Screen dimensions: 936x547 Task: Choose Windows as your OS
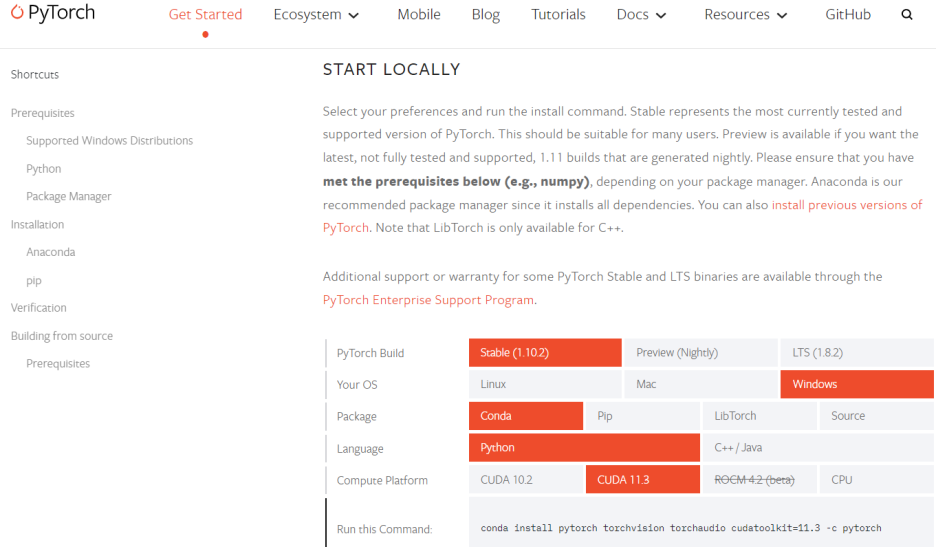click(x=857, y=384)
